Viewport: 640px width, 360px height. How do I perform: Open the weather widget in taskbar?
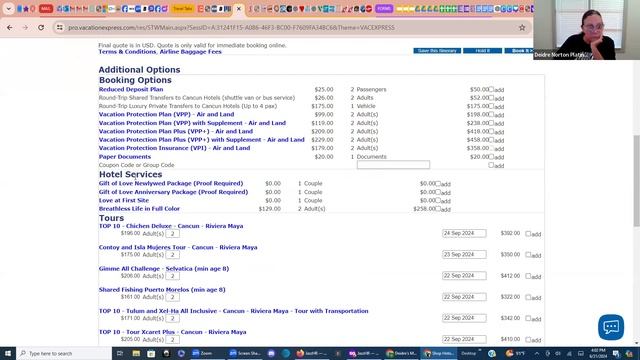515,353
